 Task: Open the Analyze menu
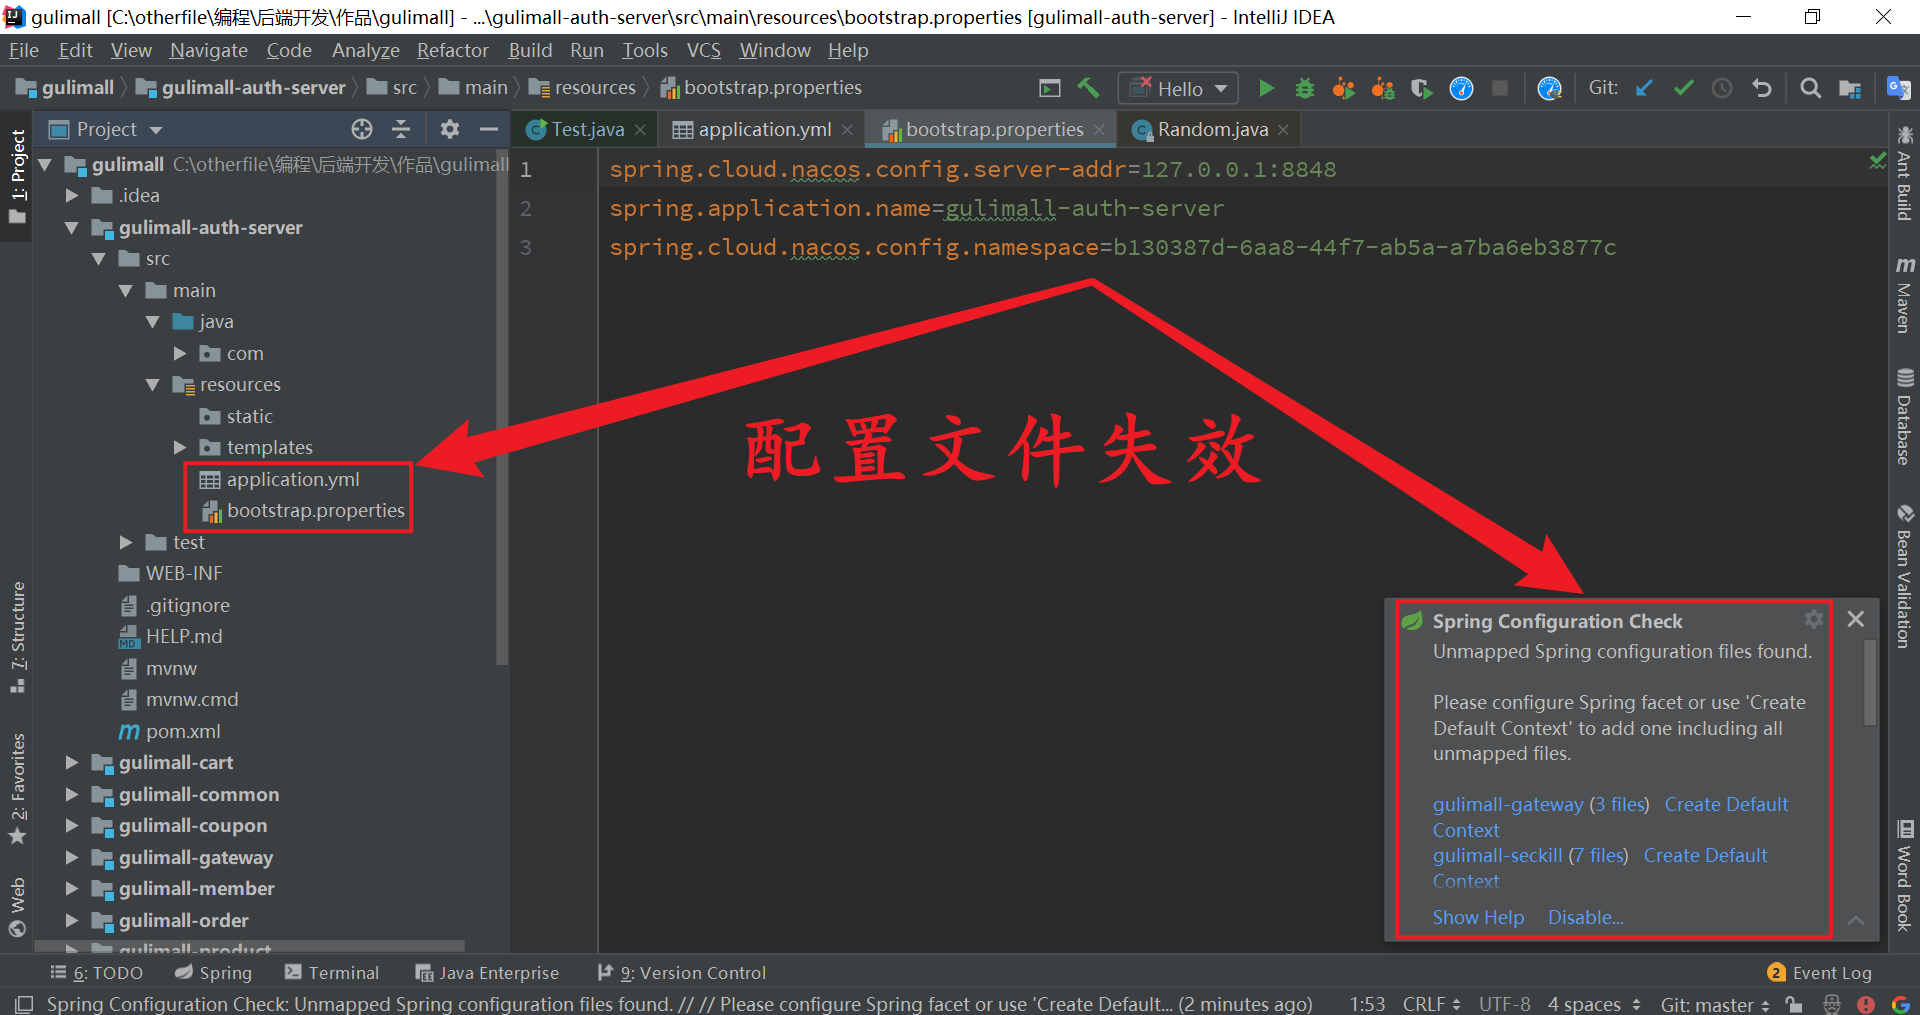point(366,50)
